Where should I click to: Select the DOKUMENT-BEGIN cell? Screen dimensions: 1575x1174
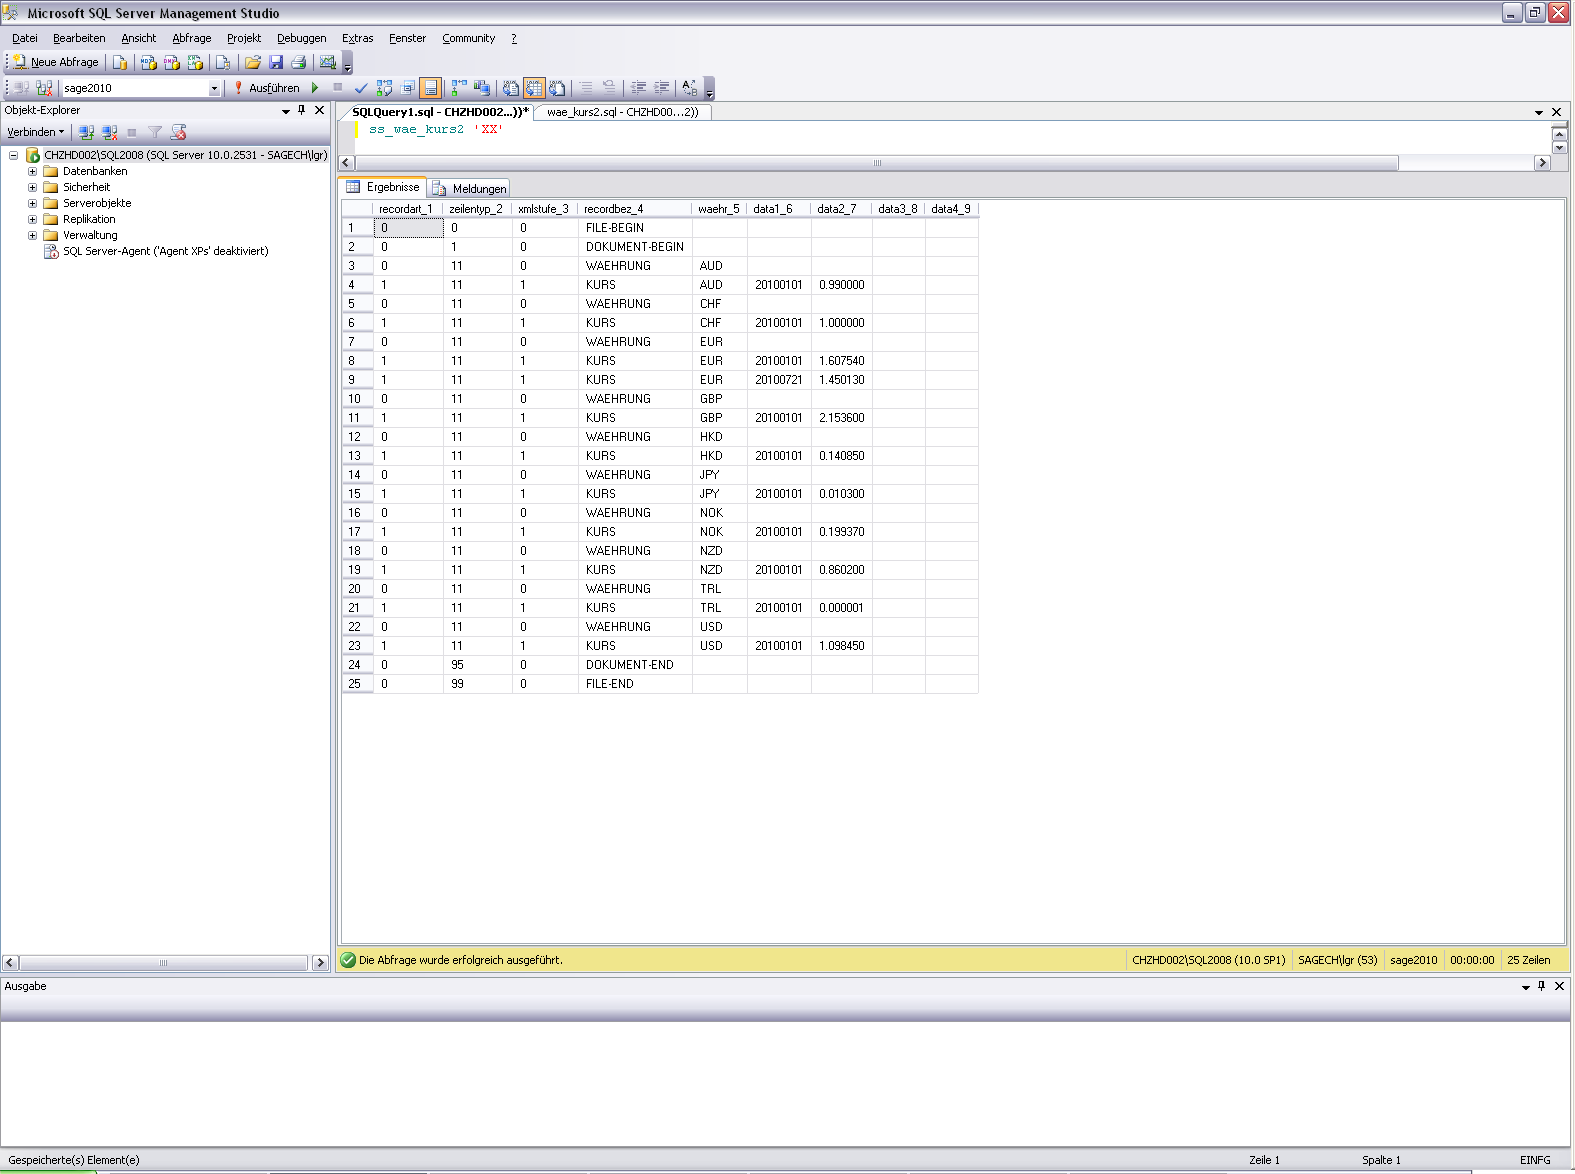(x=635, y=247)
